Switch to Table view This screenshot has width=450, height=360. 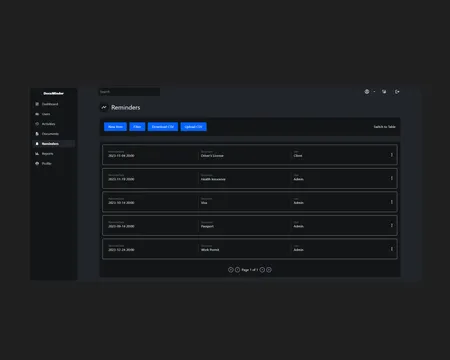(x=384, y=127)
